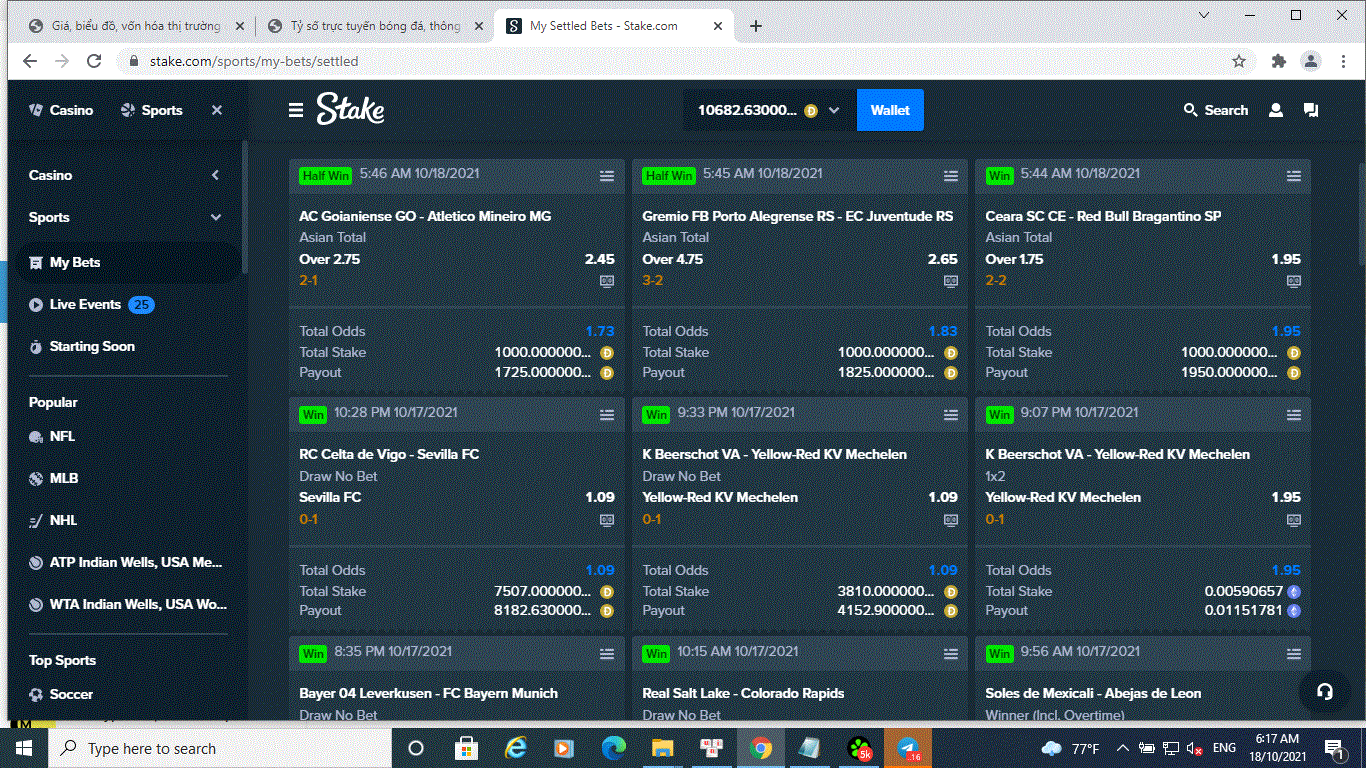The height and width of the screenshot is (768, 1366).
Task: Open Starting Soon in the sidebar
Action: [92, 346]
